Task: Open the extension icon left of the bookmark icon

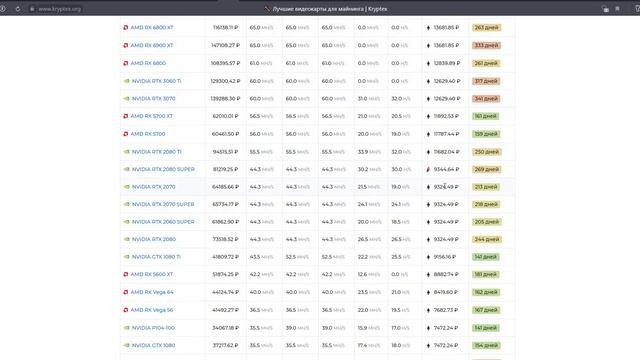Action: (606, 9)
